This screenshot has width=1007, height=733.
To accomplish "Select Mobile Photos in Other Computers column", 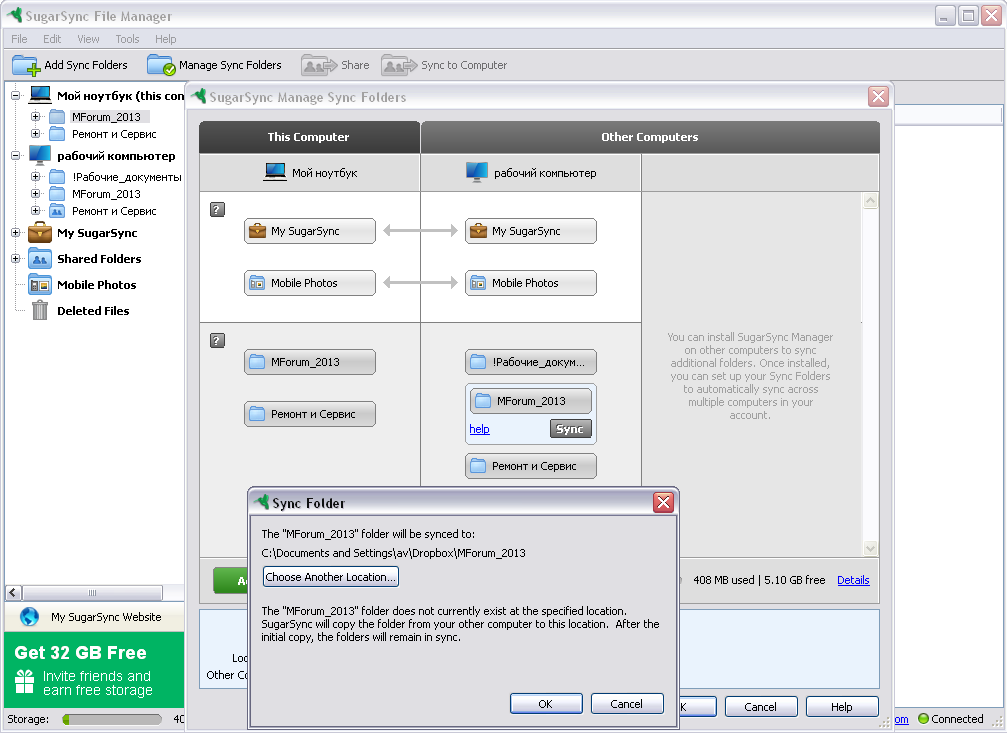I will pyautogui.click(x=530, y=283).
